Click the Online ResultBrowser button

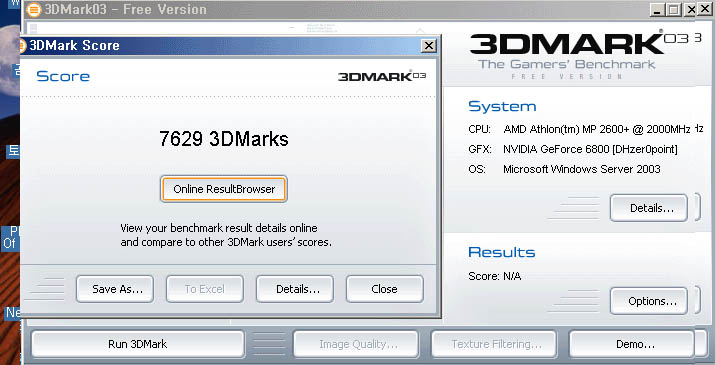[224, 189]
